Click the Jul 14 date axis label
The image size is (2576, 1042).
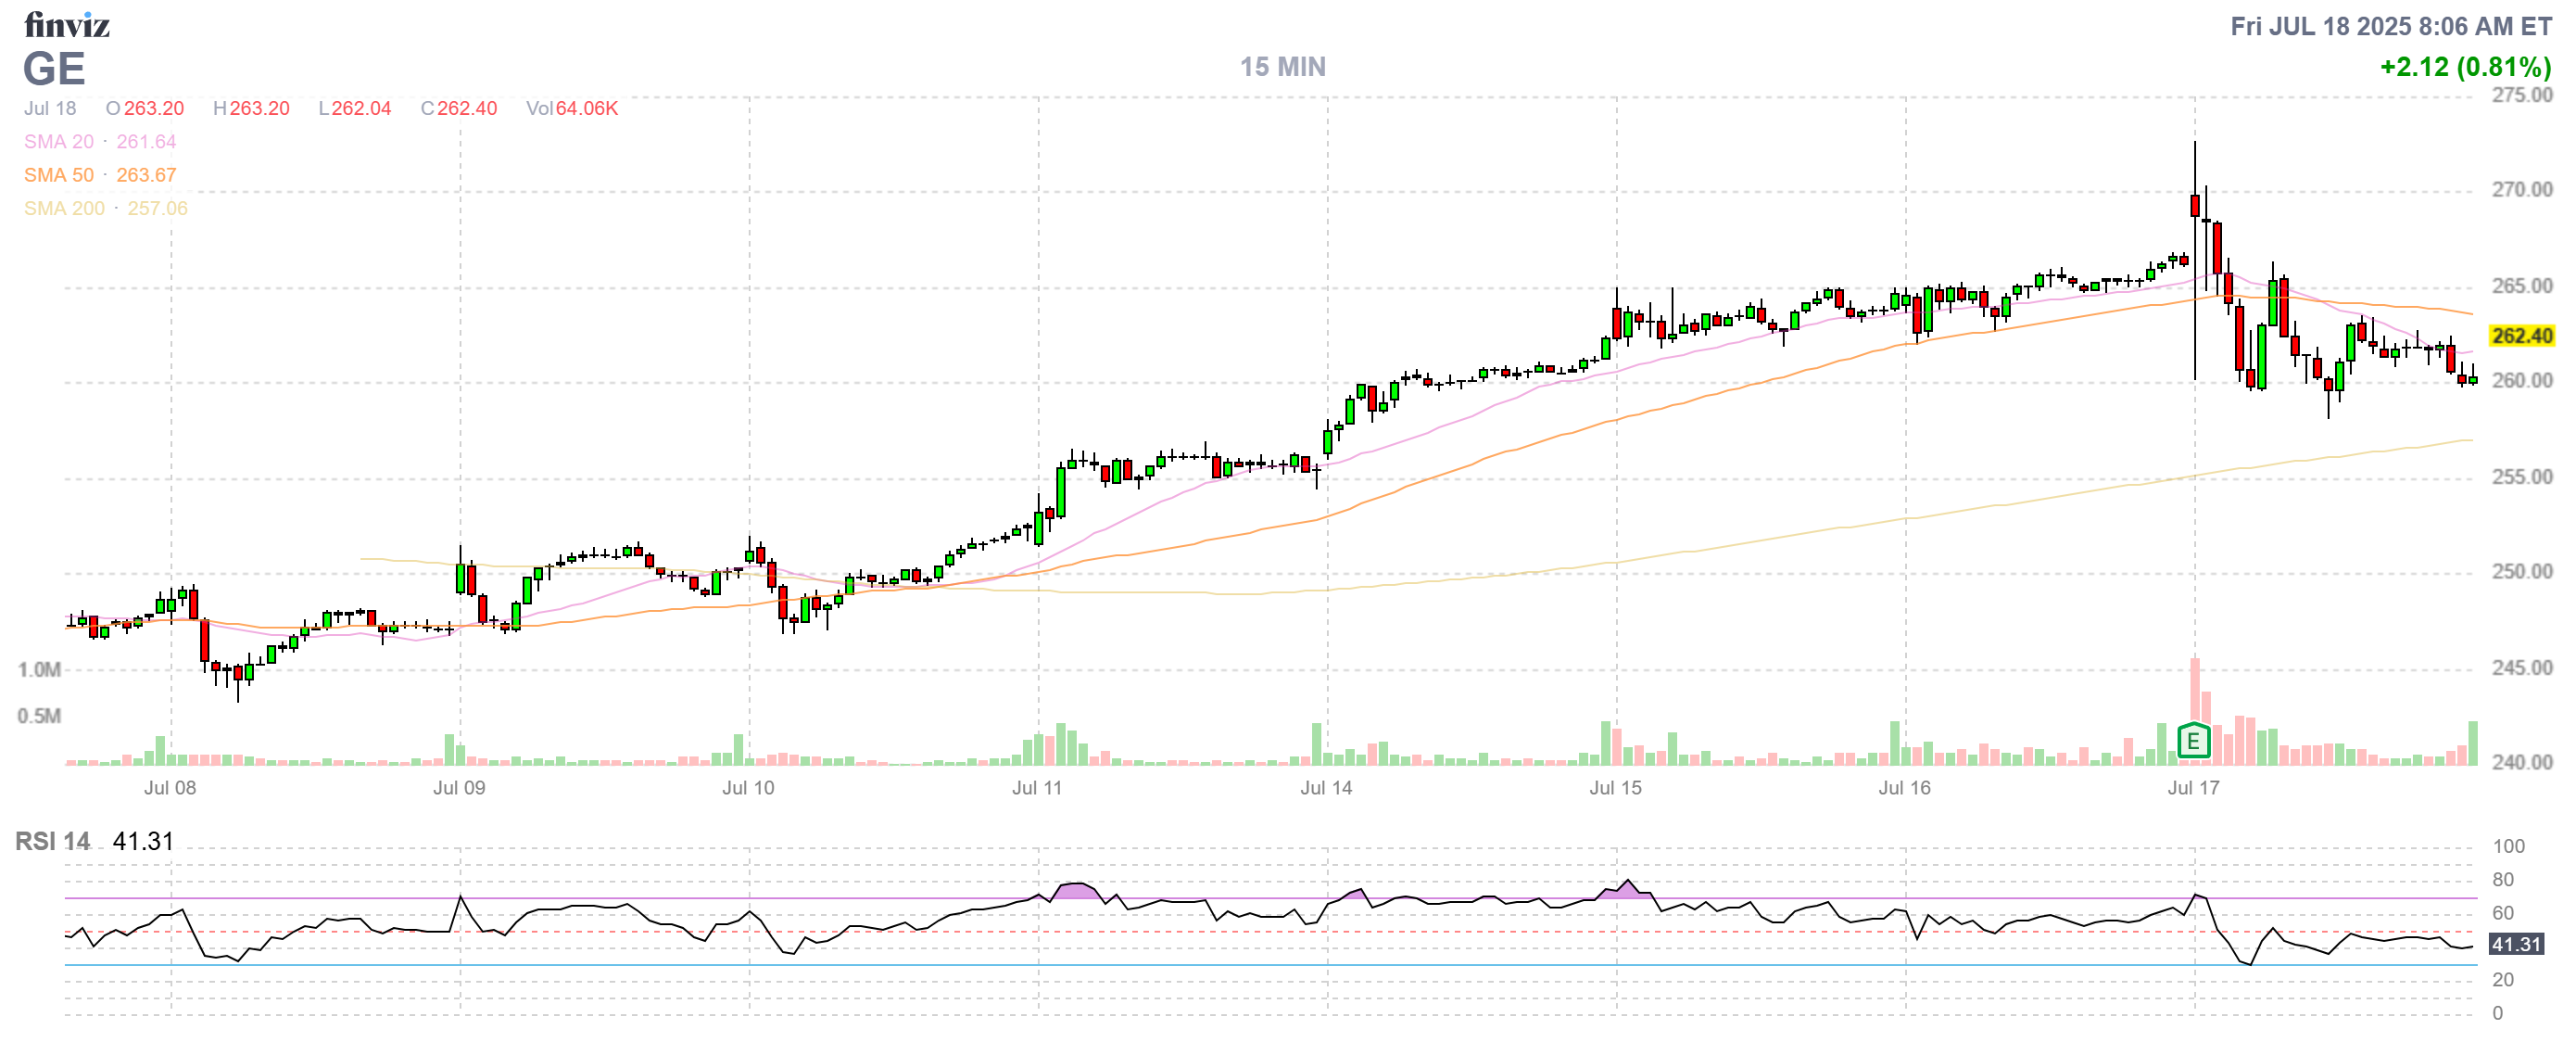click(1326, 788)
